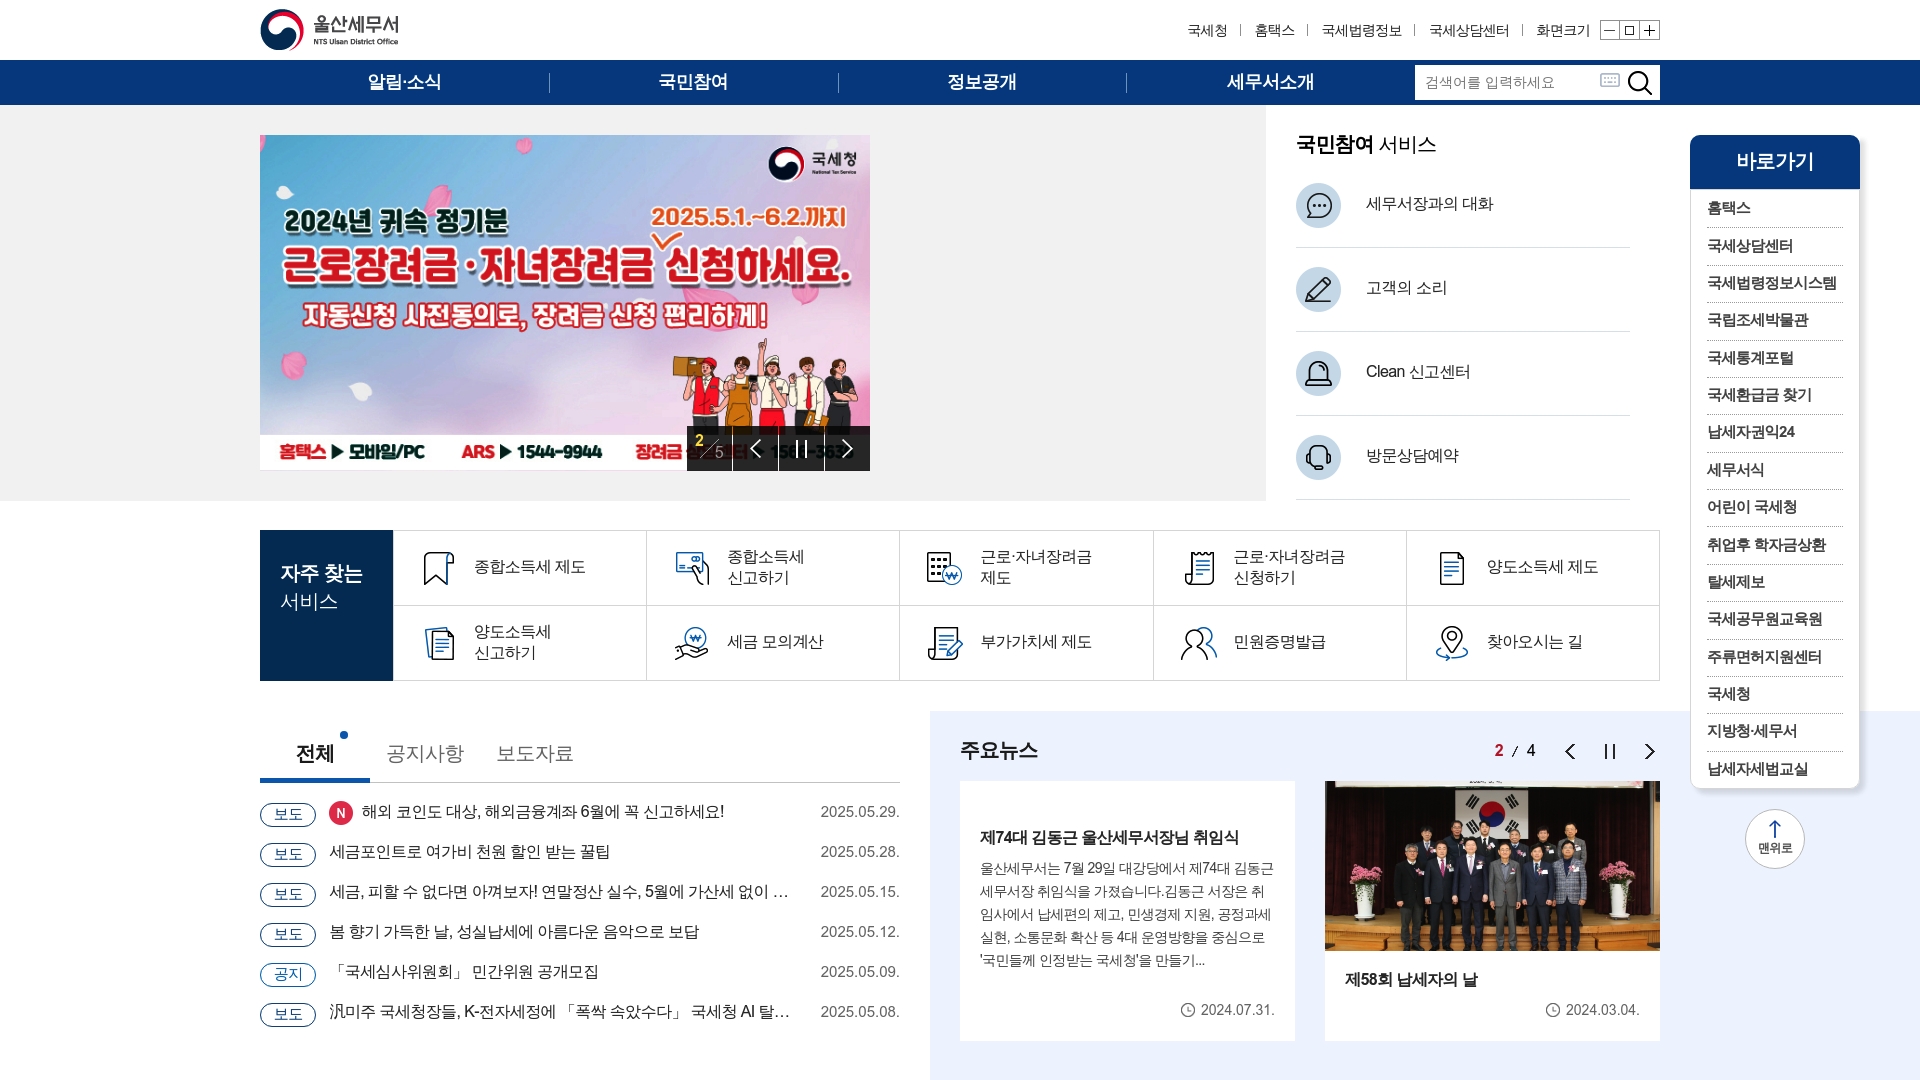Click the 제58회 납세자의 날 photo
The height and width of the screenshot is (1080, 1920).
(x=1492, y=866)
